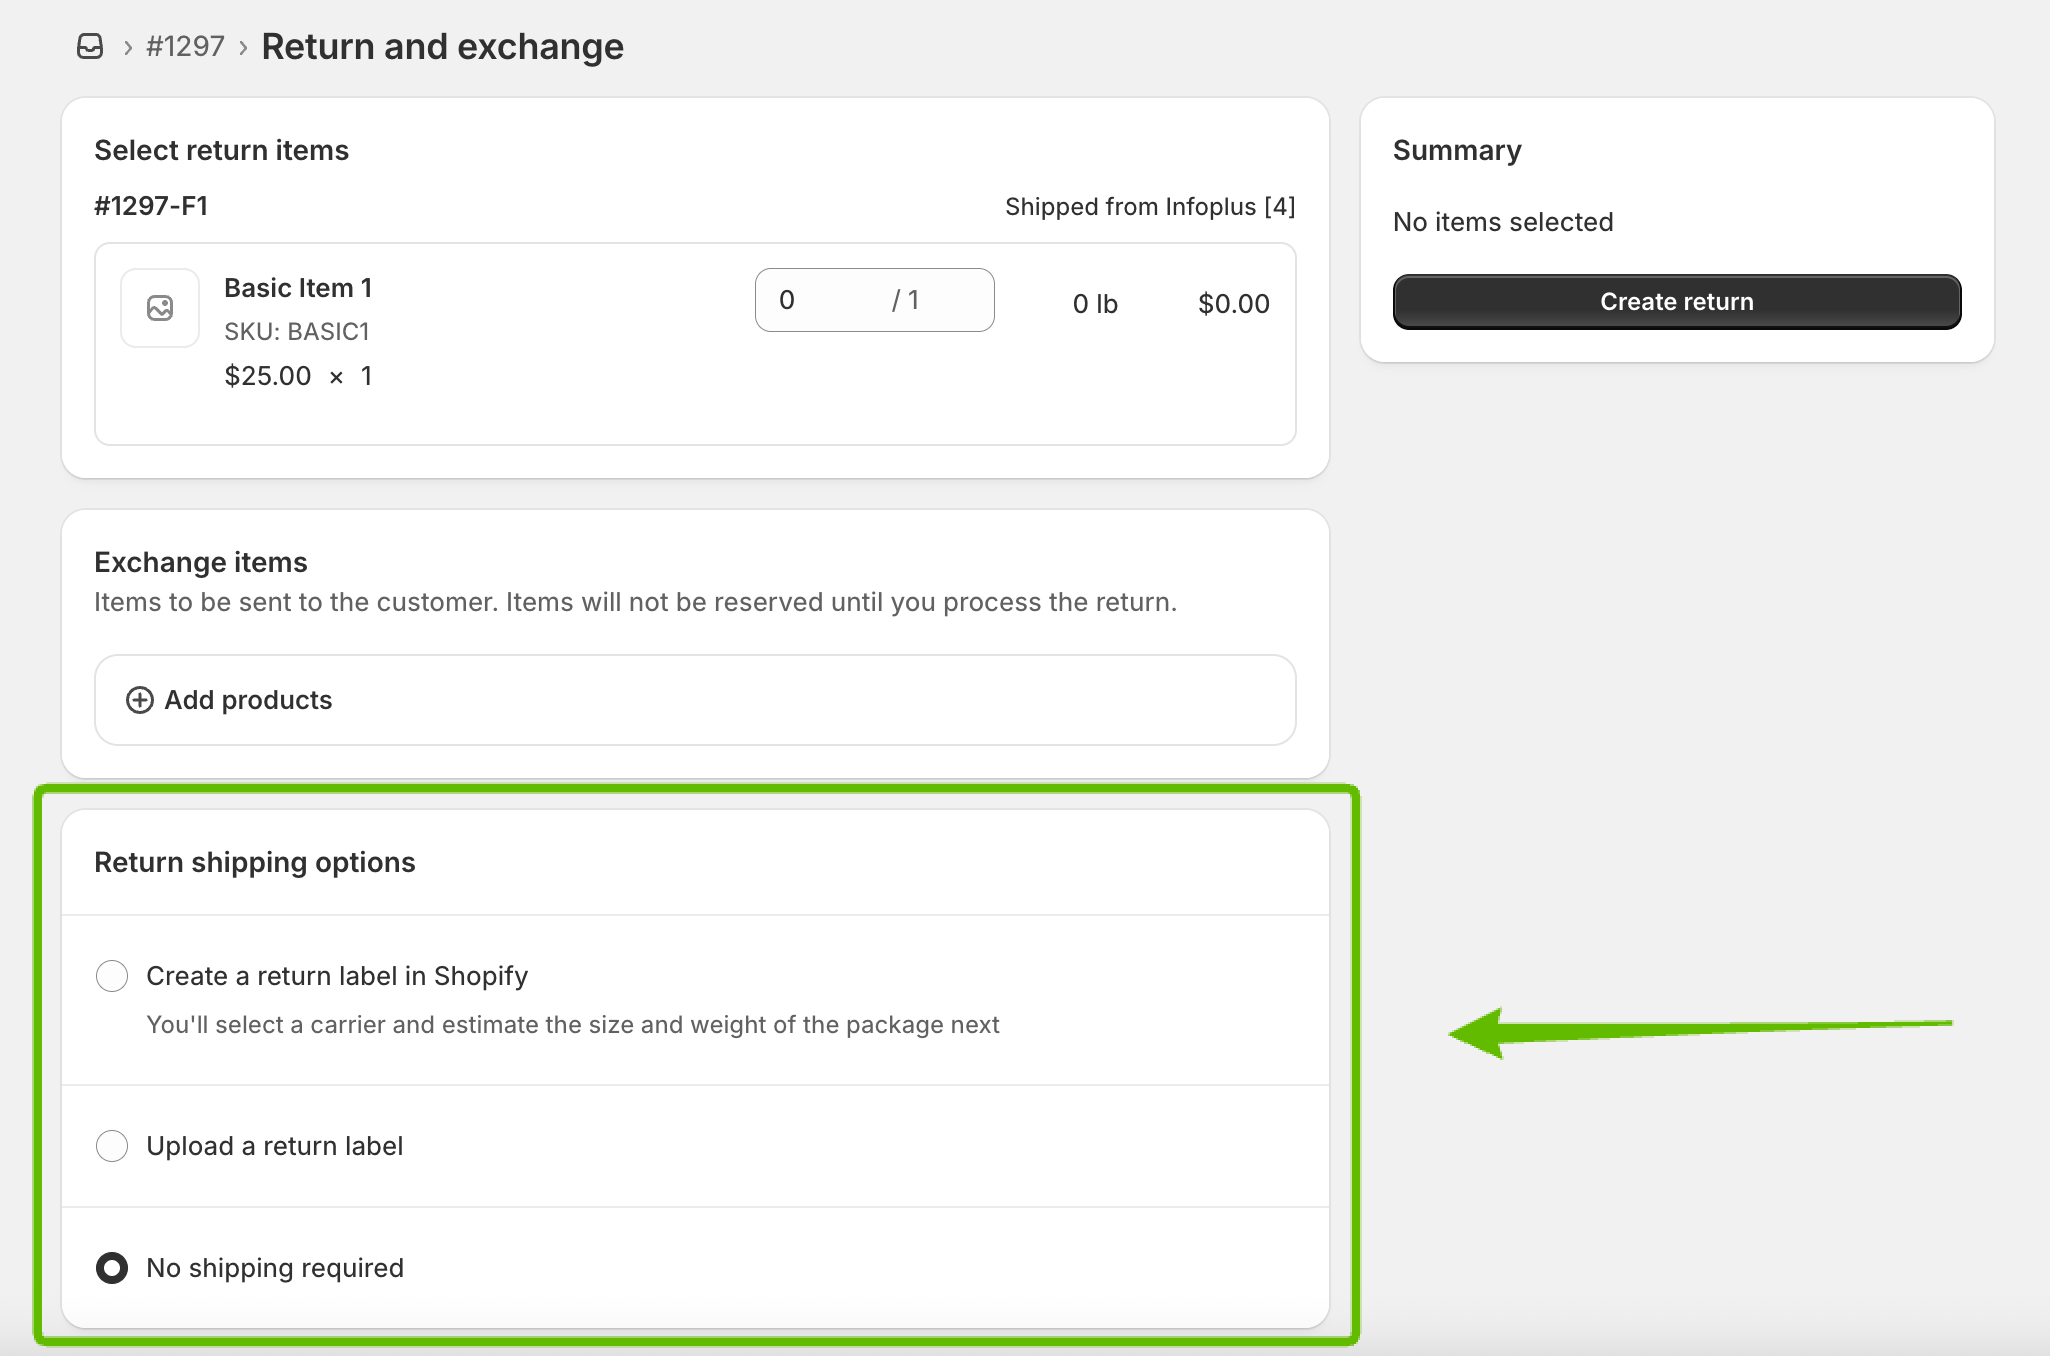Click the Basic Item 1 image placeholder

160,308
